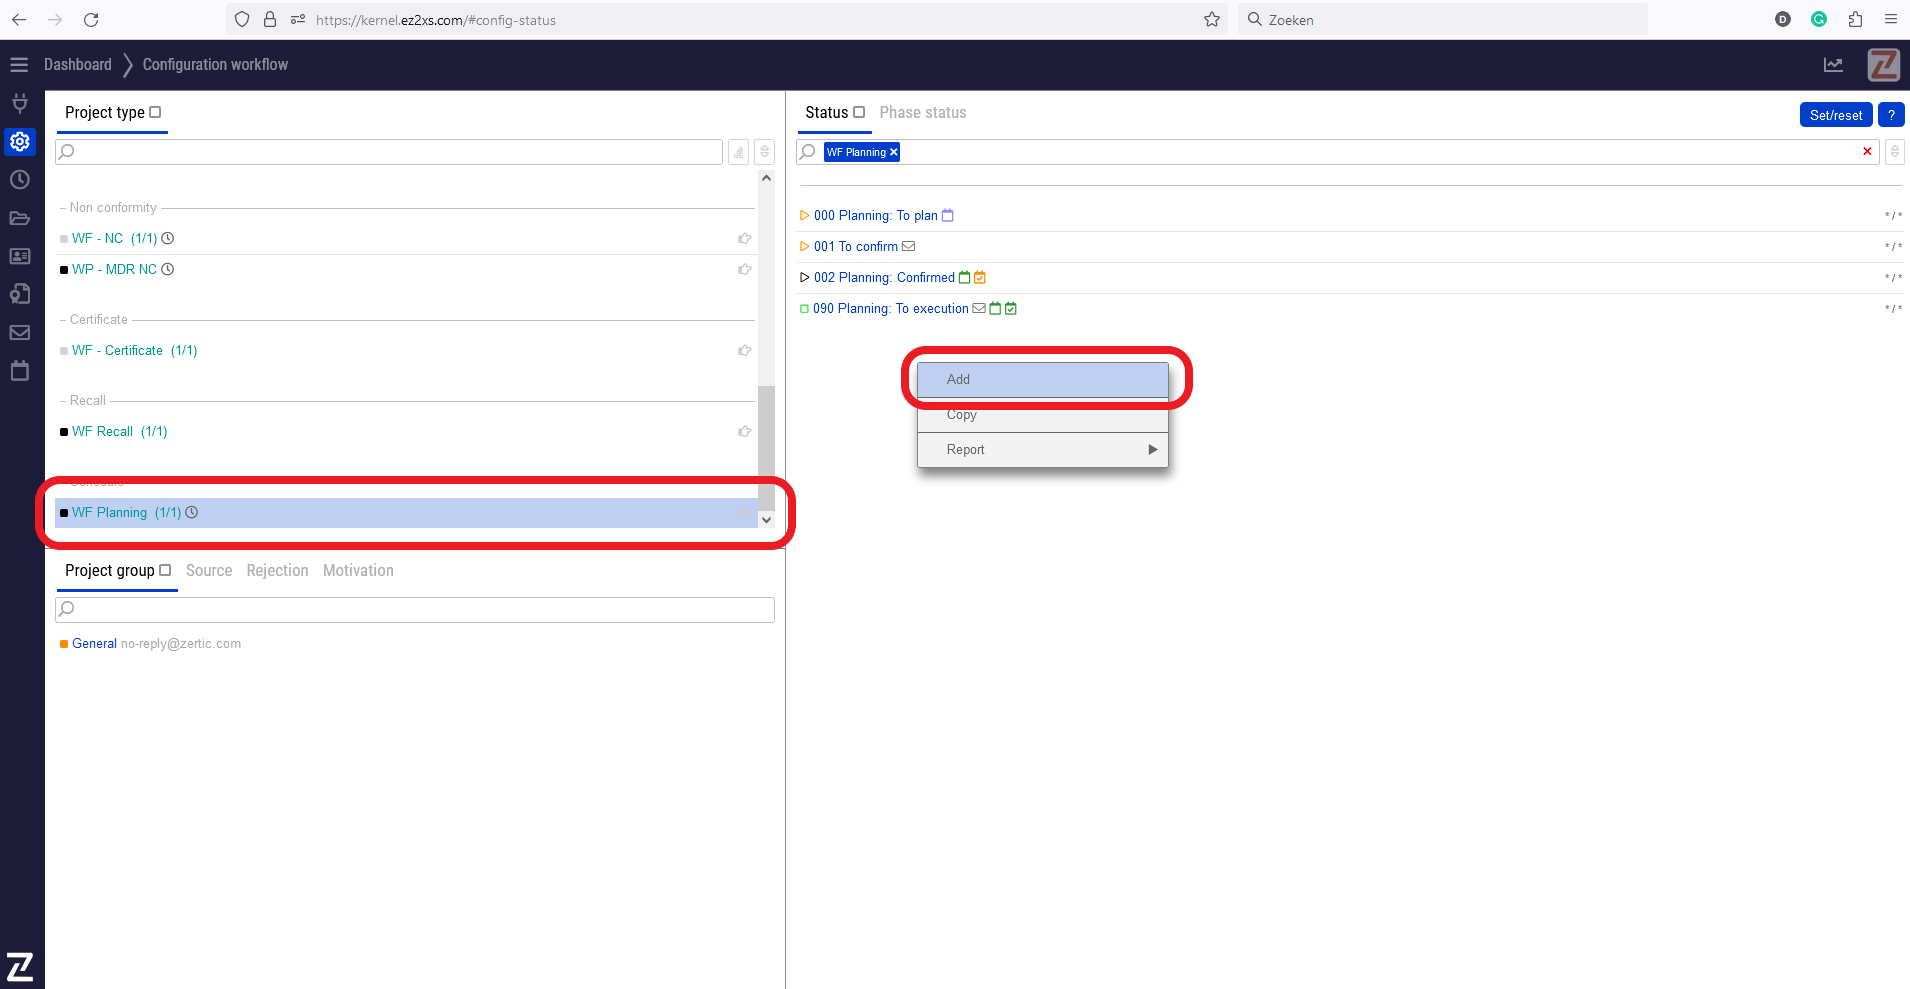Open the Report submenu arrow
The height and width of the screenshot is (989, 1910).
(x=1152, y=450)
